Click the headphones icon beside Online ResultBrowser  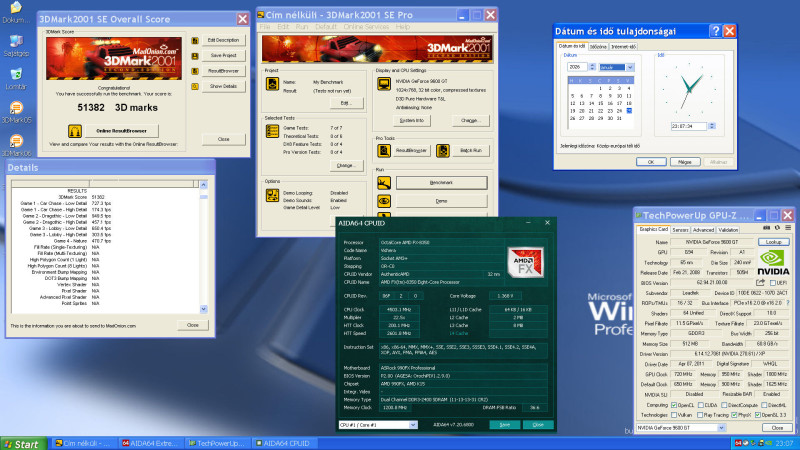click(74, 131)
